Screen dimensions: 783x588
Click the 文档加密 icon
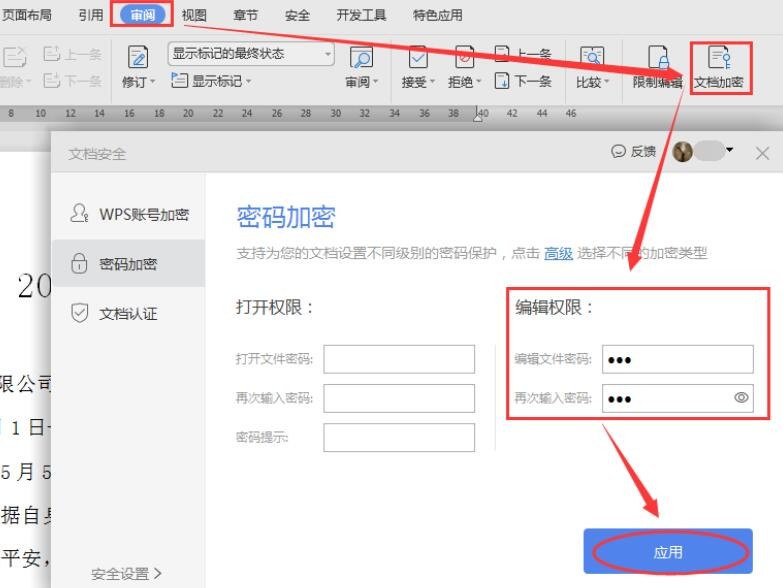point(720,57)
